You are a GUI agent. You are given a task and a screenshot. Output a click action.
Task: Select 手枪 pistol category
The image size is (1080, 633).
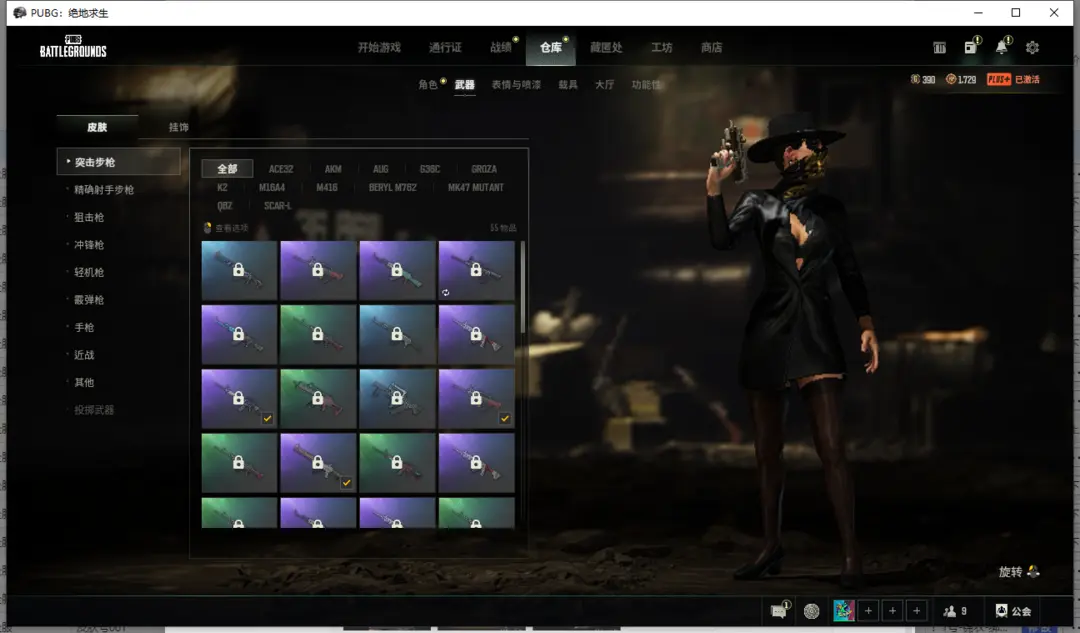click(84, 327)
